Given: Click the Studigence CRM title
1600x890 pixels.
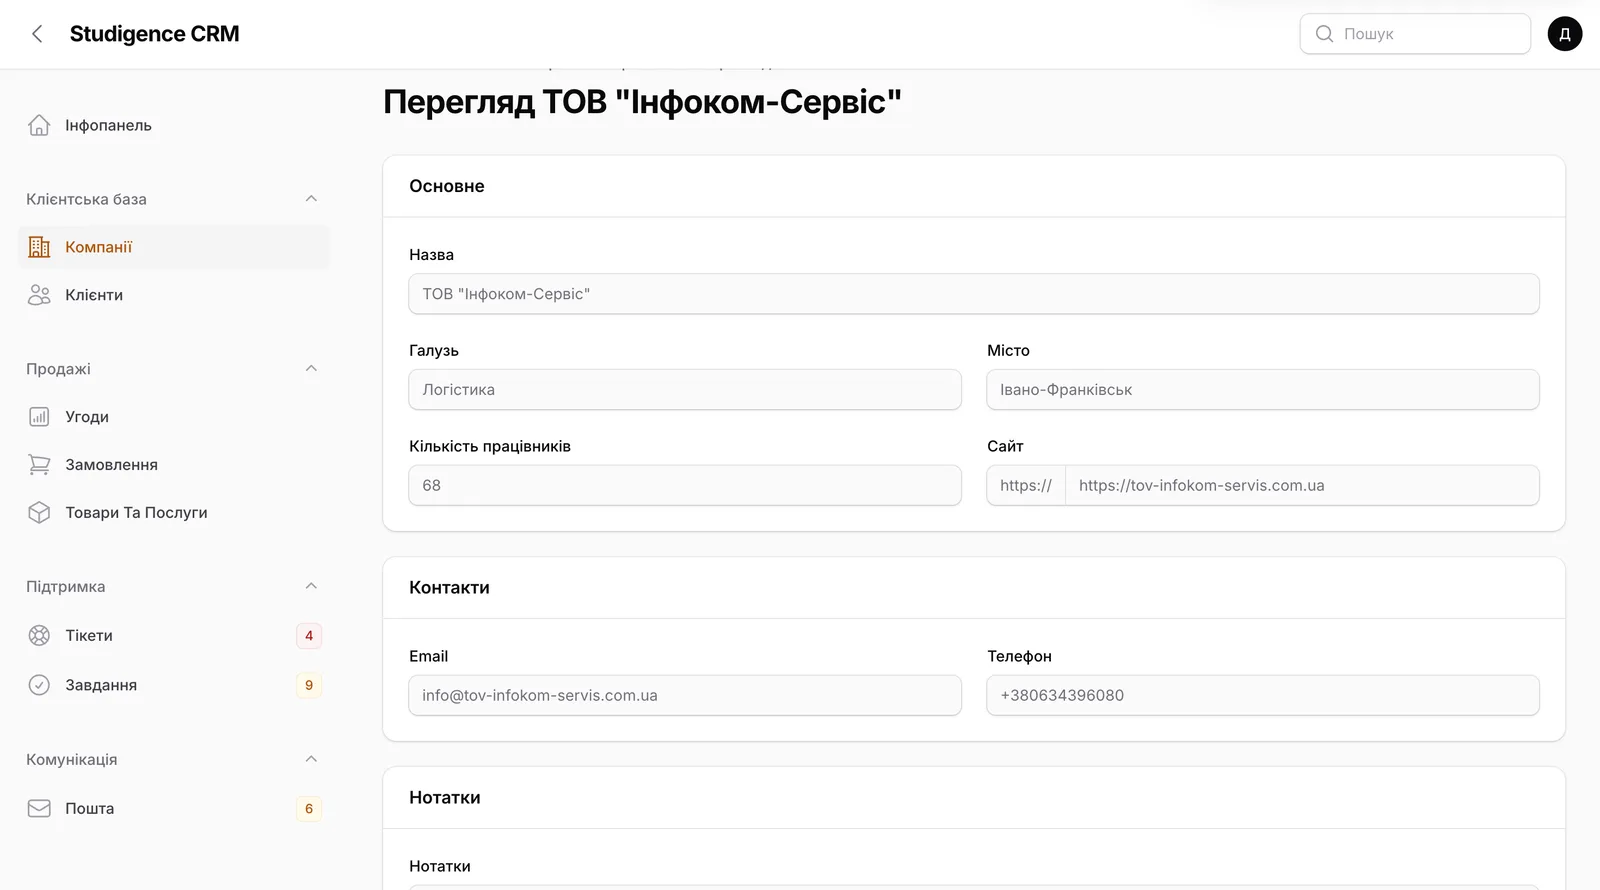Looking at the screenshot, I should coord(155,34).
